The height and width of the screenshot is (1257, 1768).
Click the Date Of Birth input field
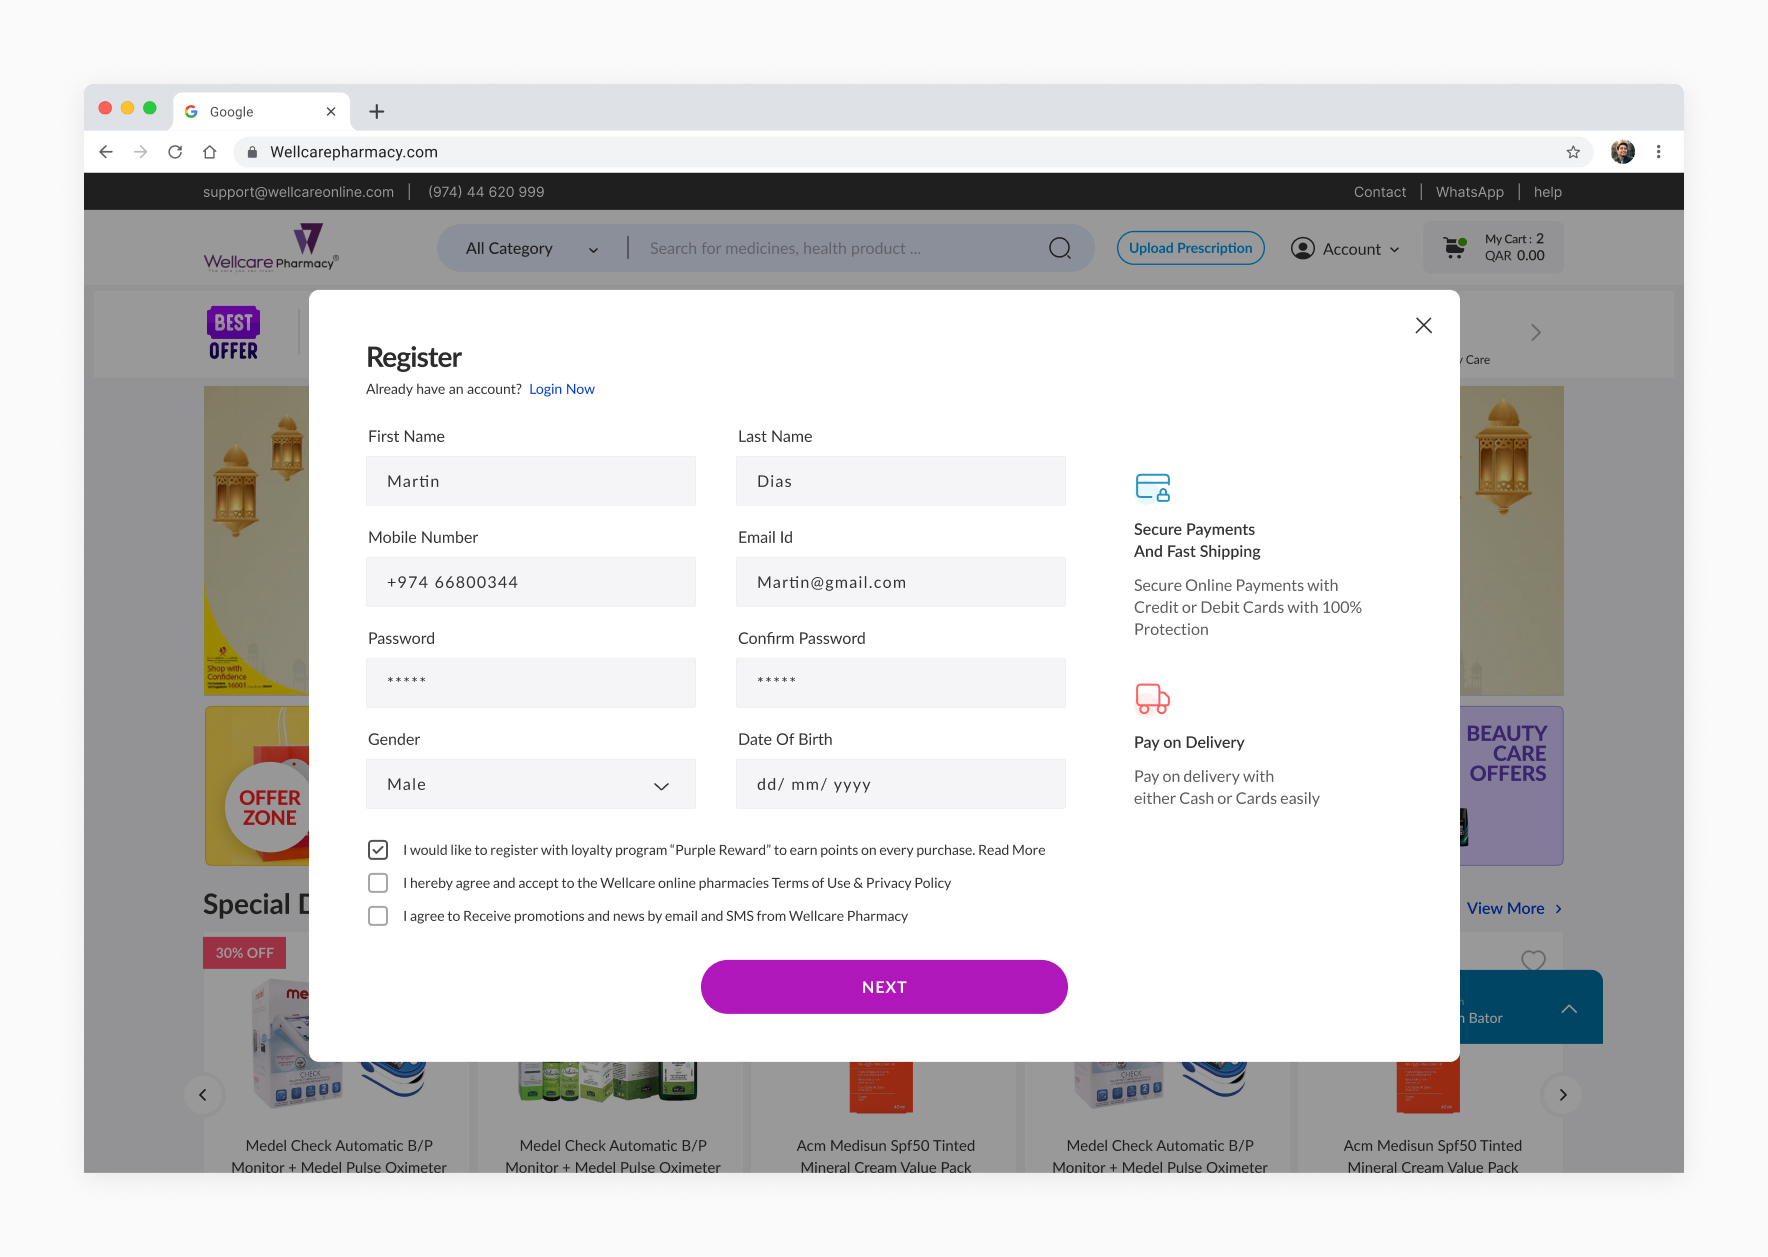point(899,784)
